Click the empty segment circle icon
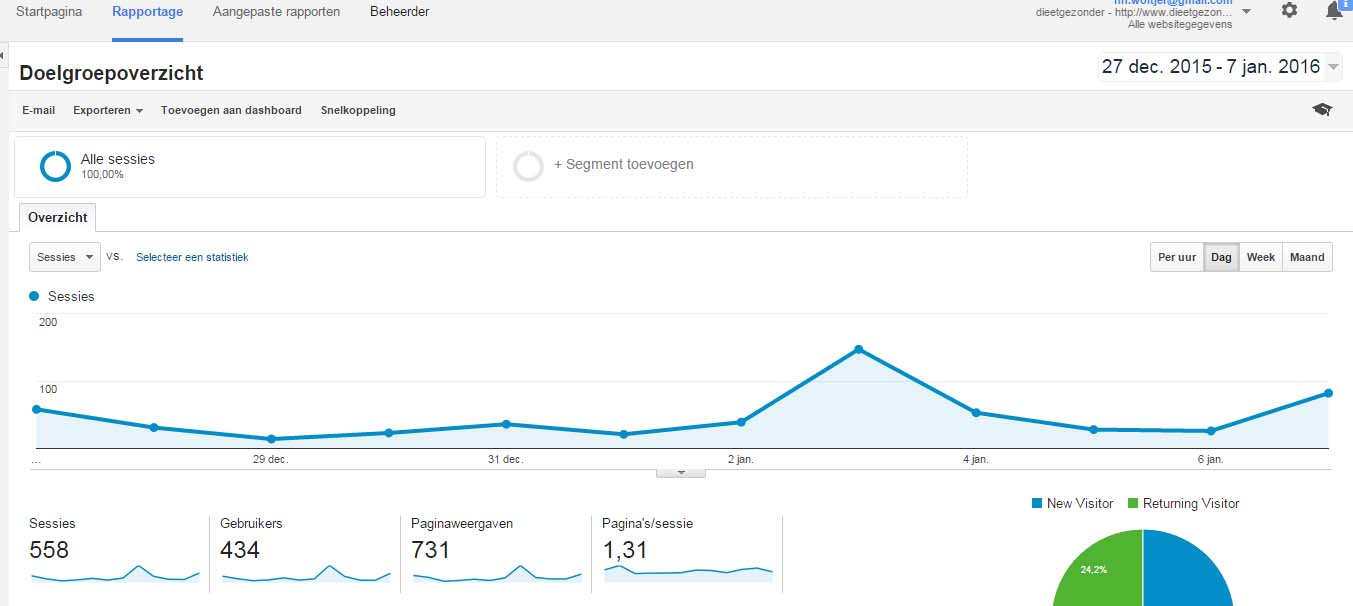Screen dimensions: 1353x606 pos(528,166)
